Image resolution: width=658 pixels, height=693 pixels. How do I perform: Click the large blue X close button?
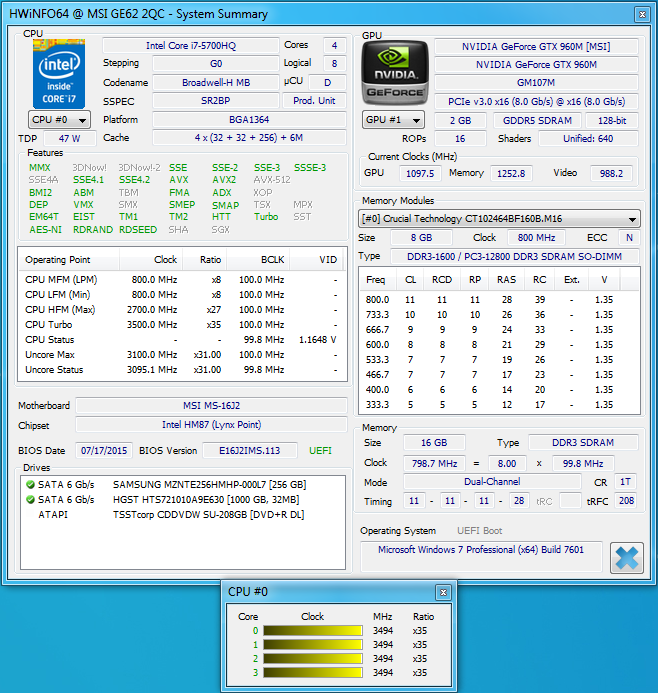(x=627, y=558)
